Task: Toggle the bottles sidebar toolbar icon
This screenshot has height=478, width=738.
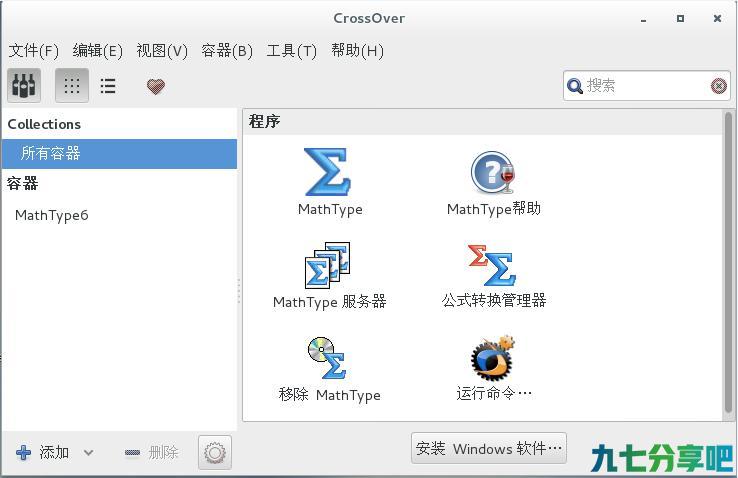Action: coord(24,85)
